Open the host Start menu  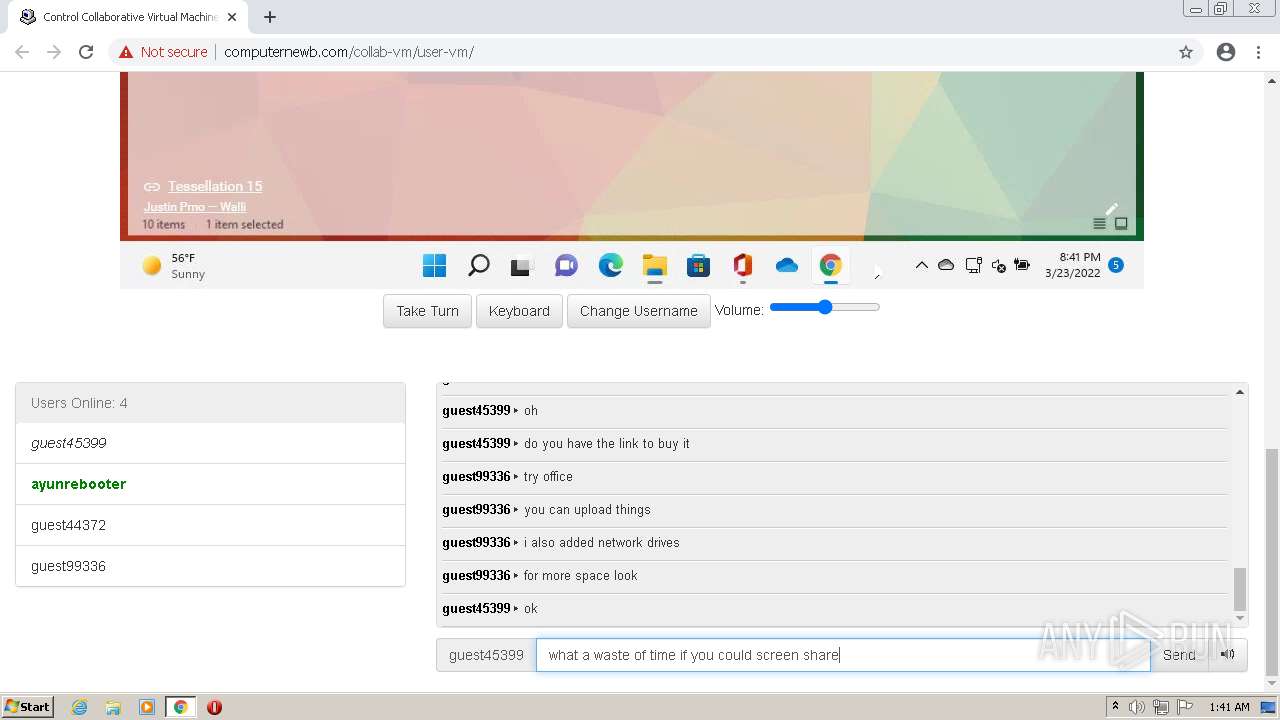[x=28, y=707]
